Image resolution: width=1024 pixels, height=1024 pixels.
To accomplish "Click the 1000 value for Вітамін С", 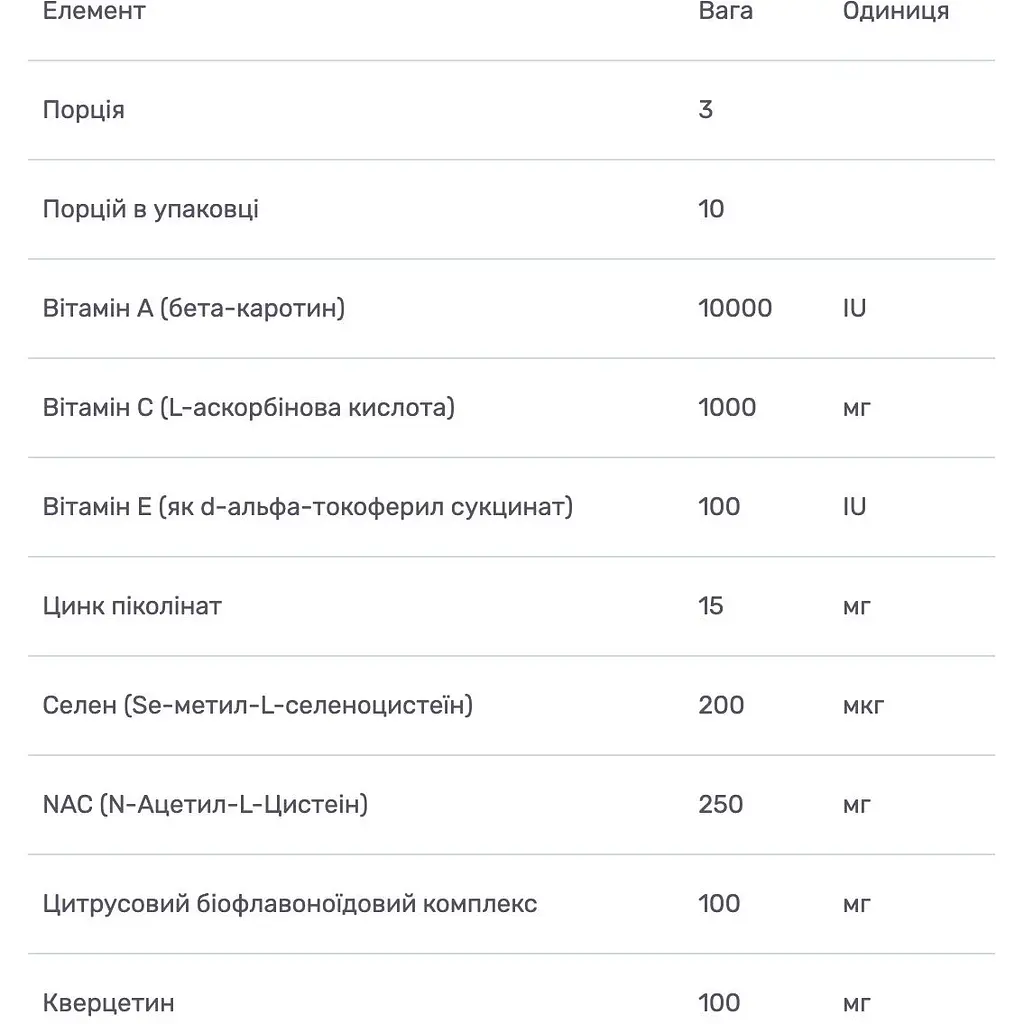I will tap(727, 407).
